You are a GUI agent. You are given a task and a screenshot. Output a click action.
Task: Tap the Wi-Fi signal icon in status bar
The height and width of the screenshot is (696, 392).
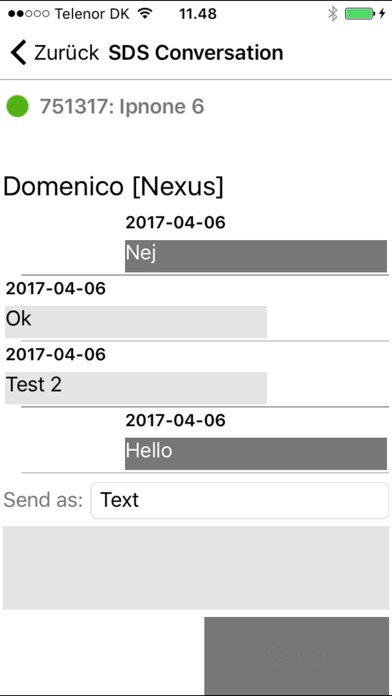point(145,14)
